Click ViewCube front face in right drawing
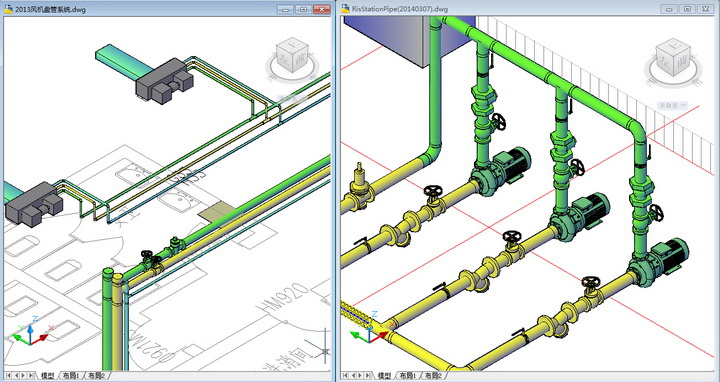Screen dimensions: 720x382 tap(682, 63)
